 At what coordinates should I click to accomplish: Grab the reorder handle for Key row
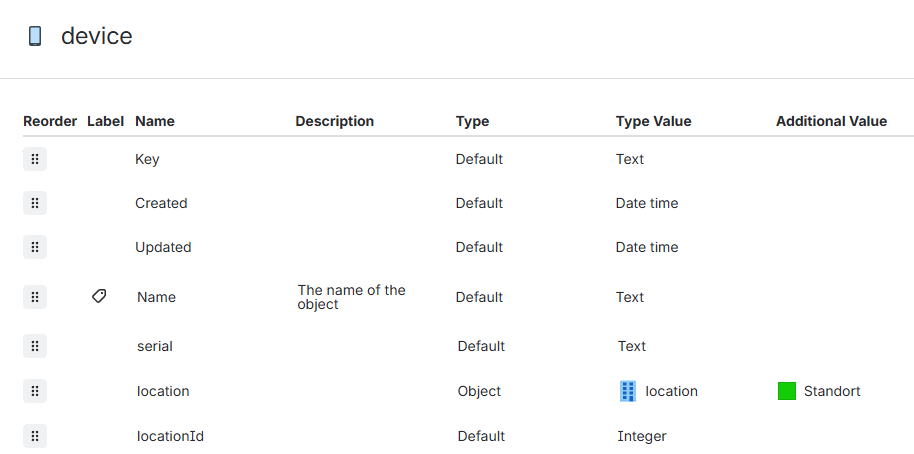[35, 159]
